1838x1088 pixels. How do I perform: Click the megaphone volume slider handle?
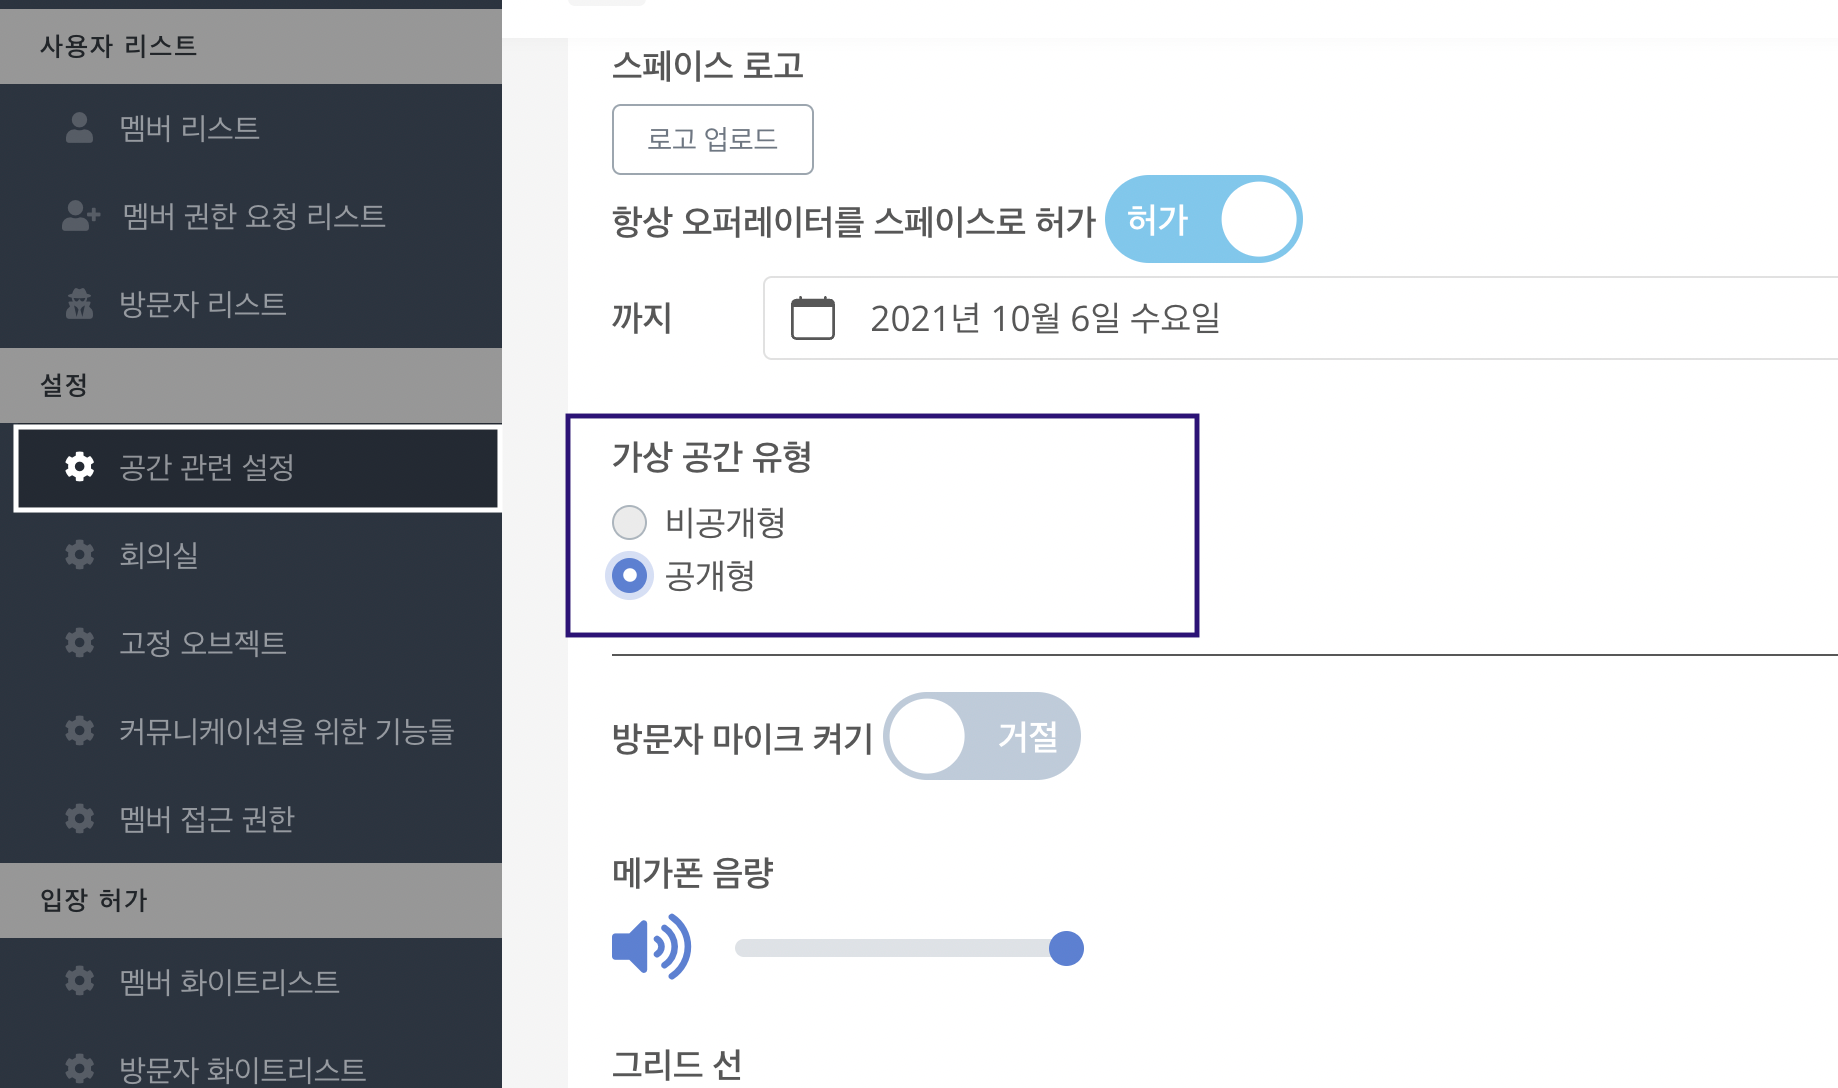[x=1066, y=948]
